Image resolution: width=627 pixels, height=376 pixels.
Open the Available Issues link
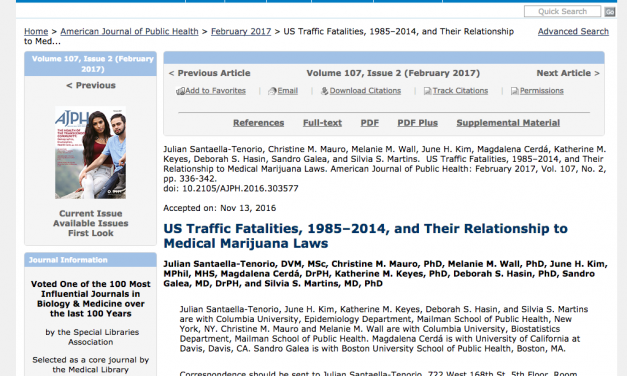91,223
